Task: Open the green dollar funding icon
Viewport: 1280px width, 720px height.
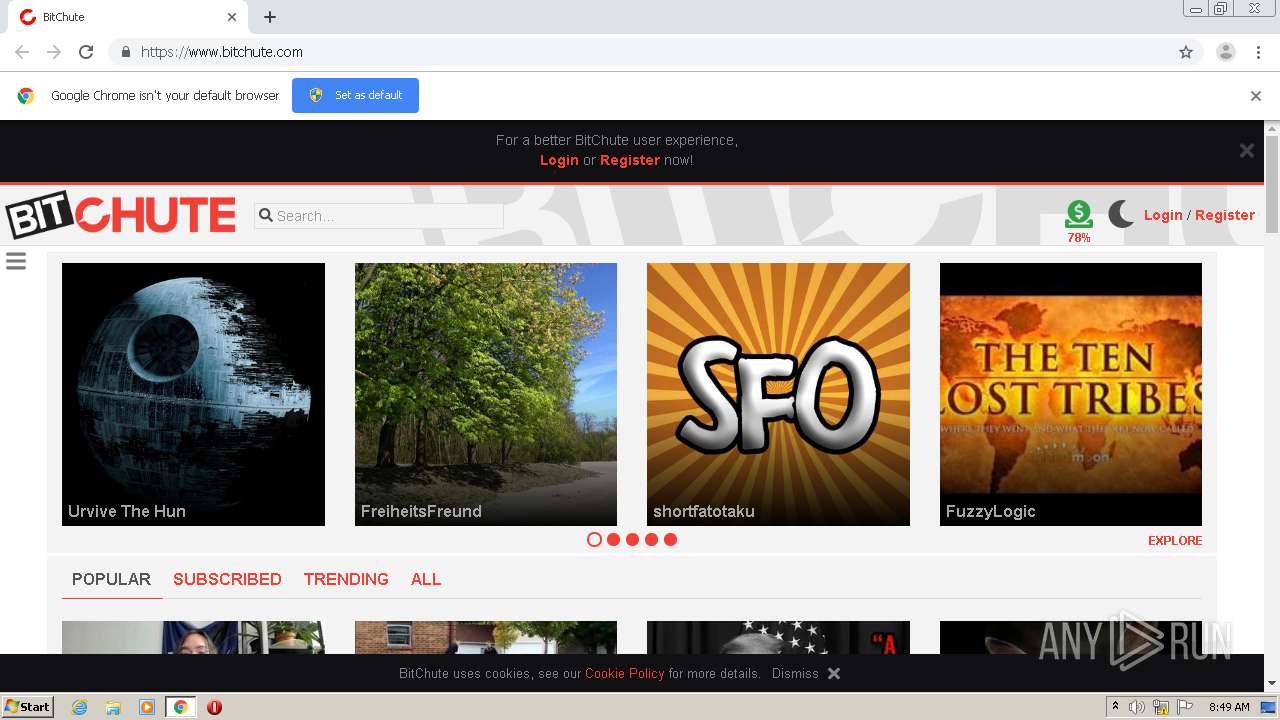Action: [x=1078, y=214]
